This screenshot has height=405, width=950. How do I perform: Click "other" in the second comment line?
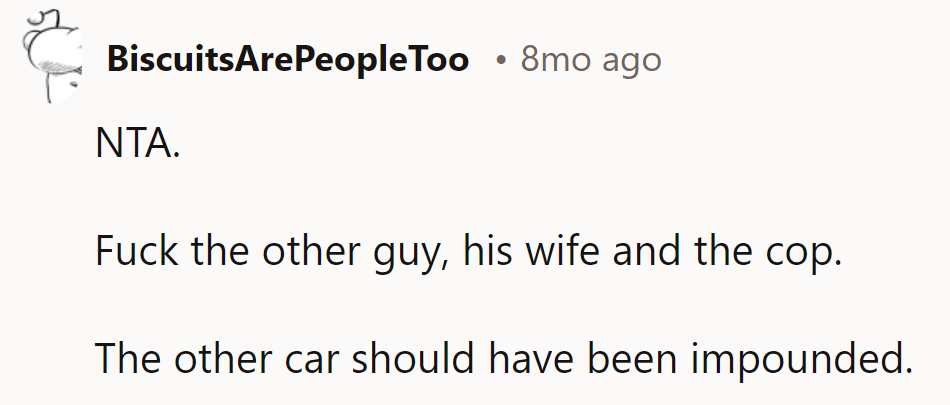point(295,251)
